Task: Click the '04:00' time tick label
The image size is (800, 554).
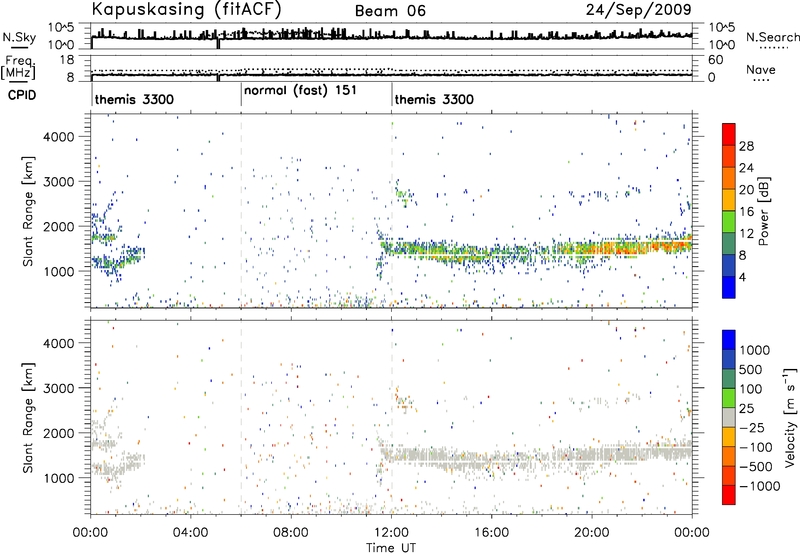Action: coord(190,533)
